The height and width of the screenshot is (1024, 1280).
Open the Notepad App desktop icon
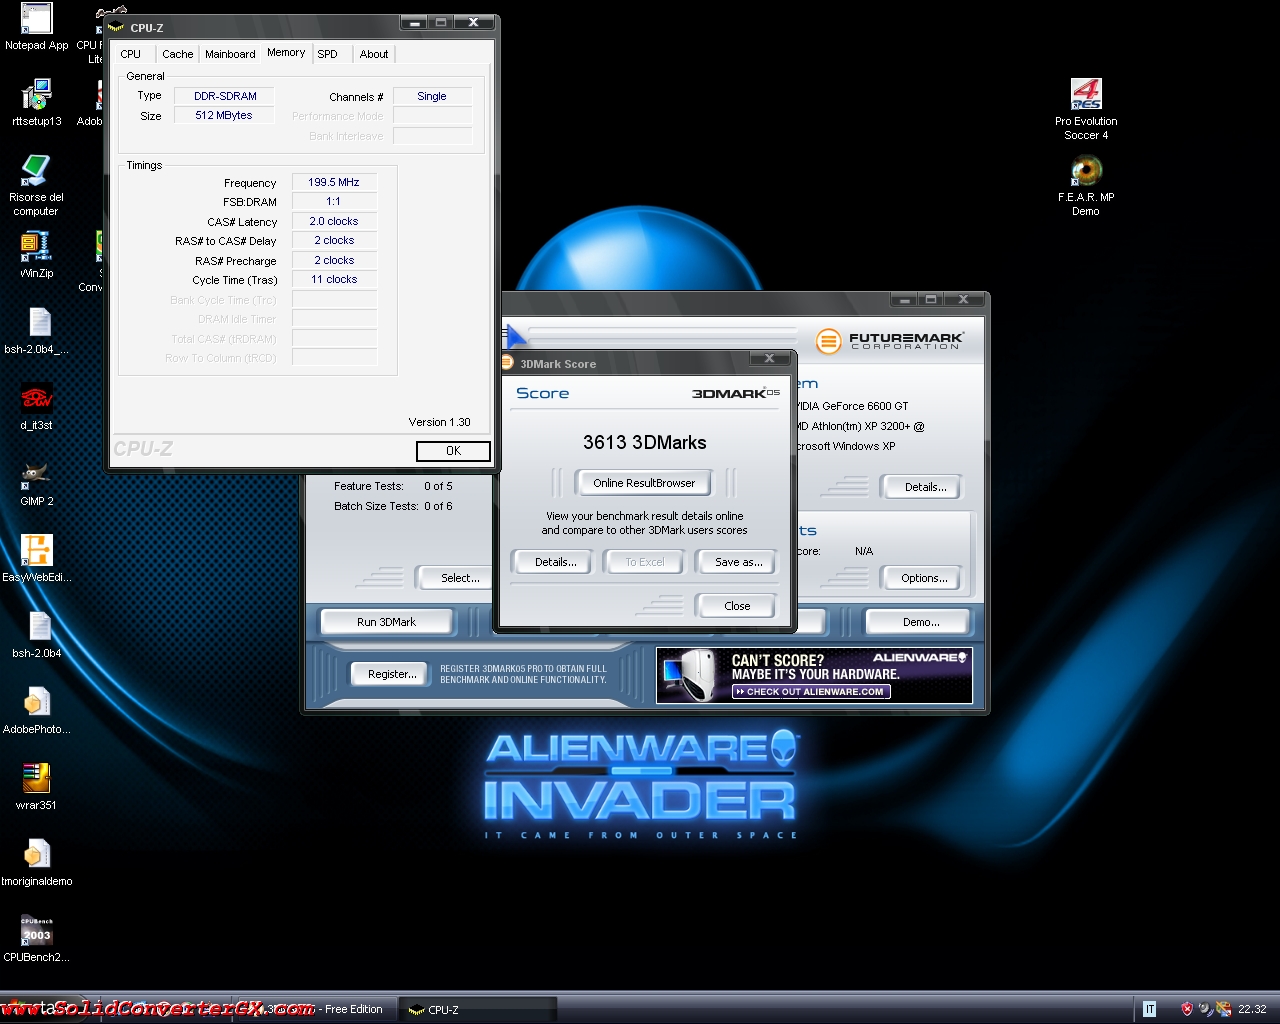point(36,27)
